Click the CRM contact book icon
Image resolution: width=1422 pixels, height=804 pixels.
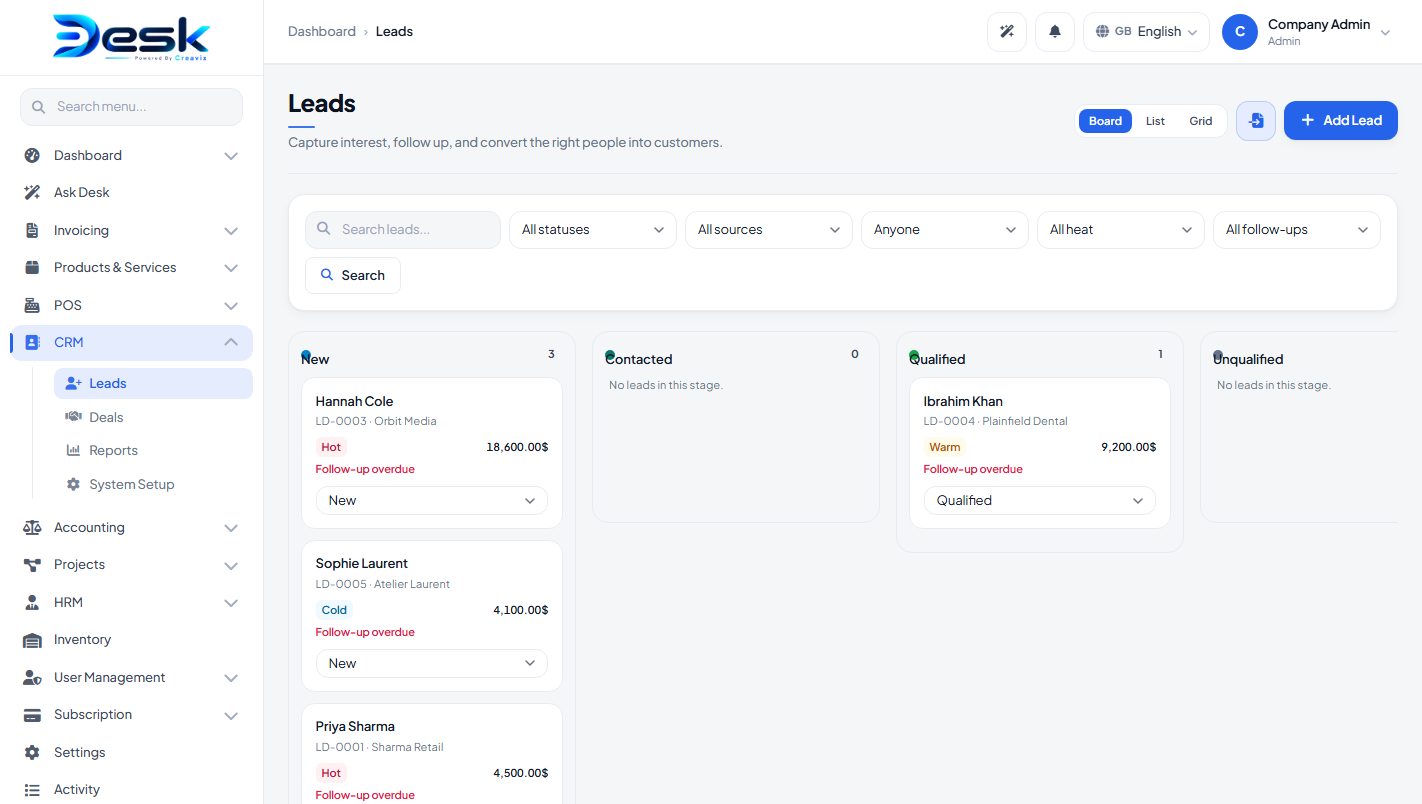(32, 342)
